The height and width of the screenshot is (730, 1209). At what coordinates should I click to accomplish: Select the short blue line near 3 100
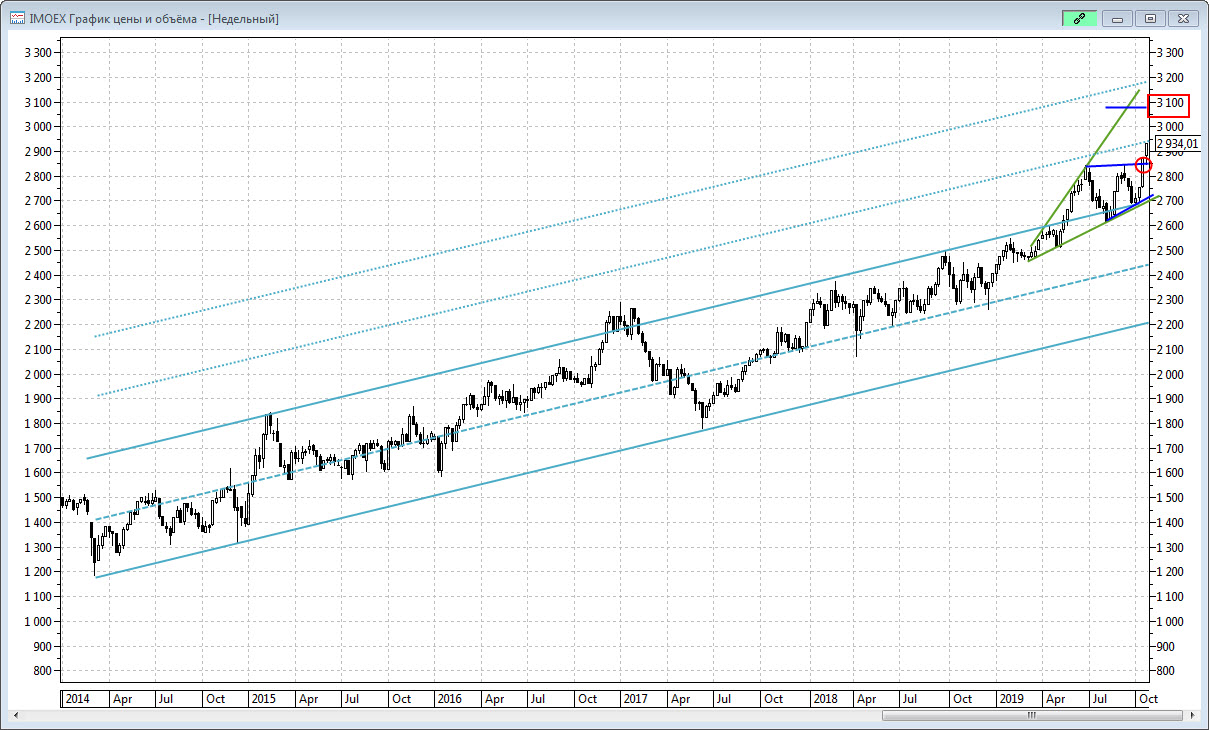click(x=1125, y=107)
